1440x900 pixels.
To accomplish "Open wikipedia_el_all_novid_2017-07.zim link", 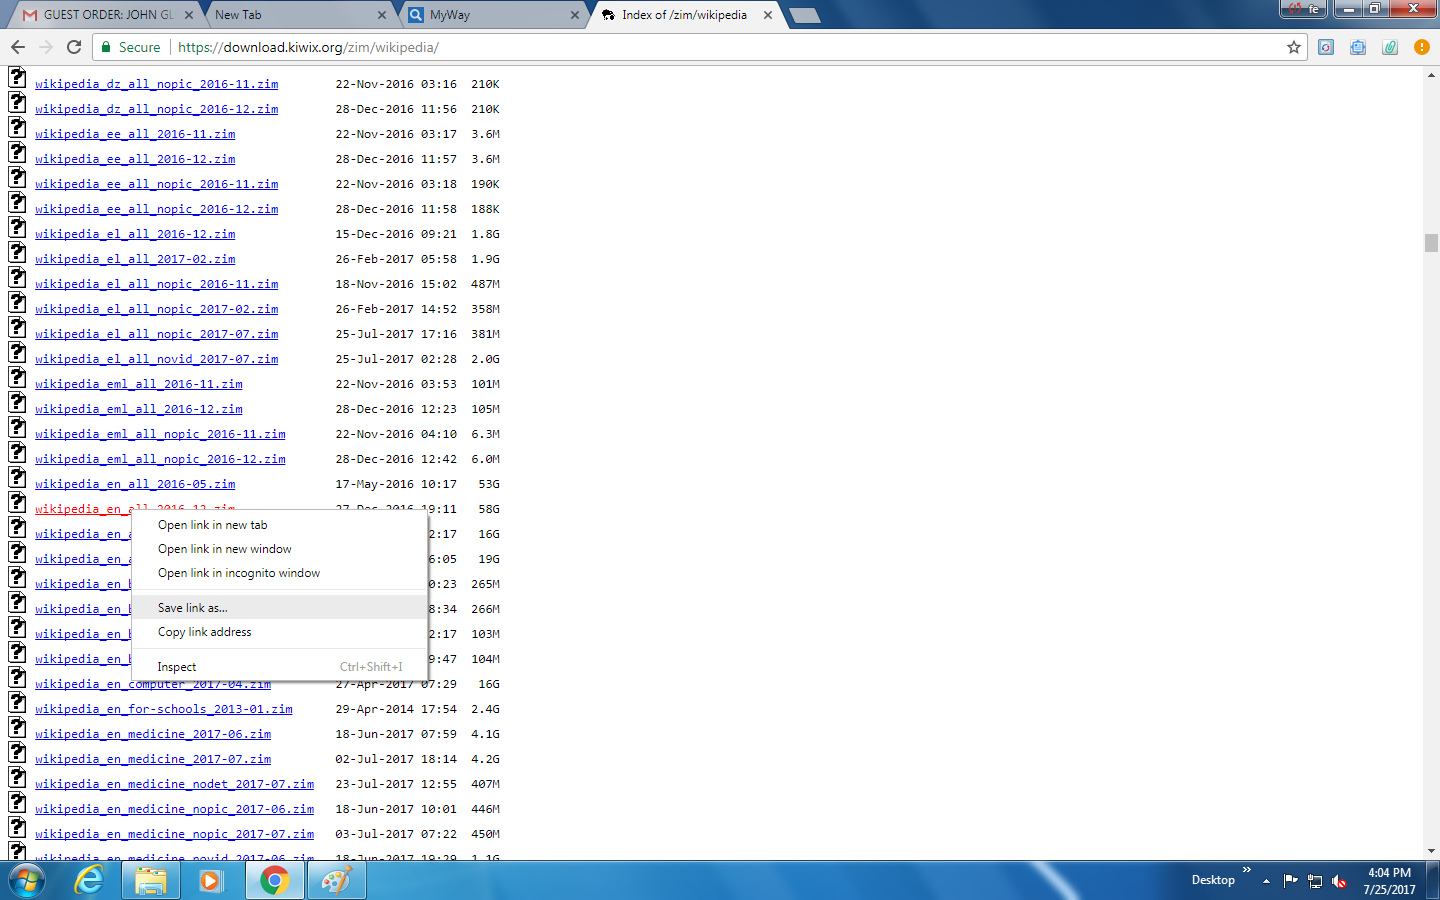I will 157,359.
